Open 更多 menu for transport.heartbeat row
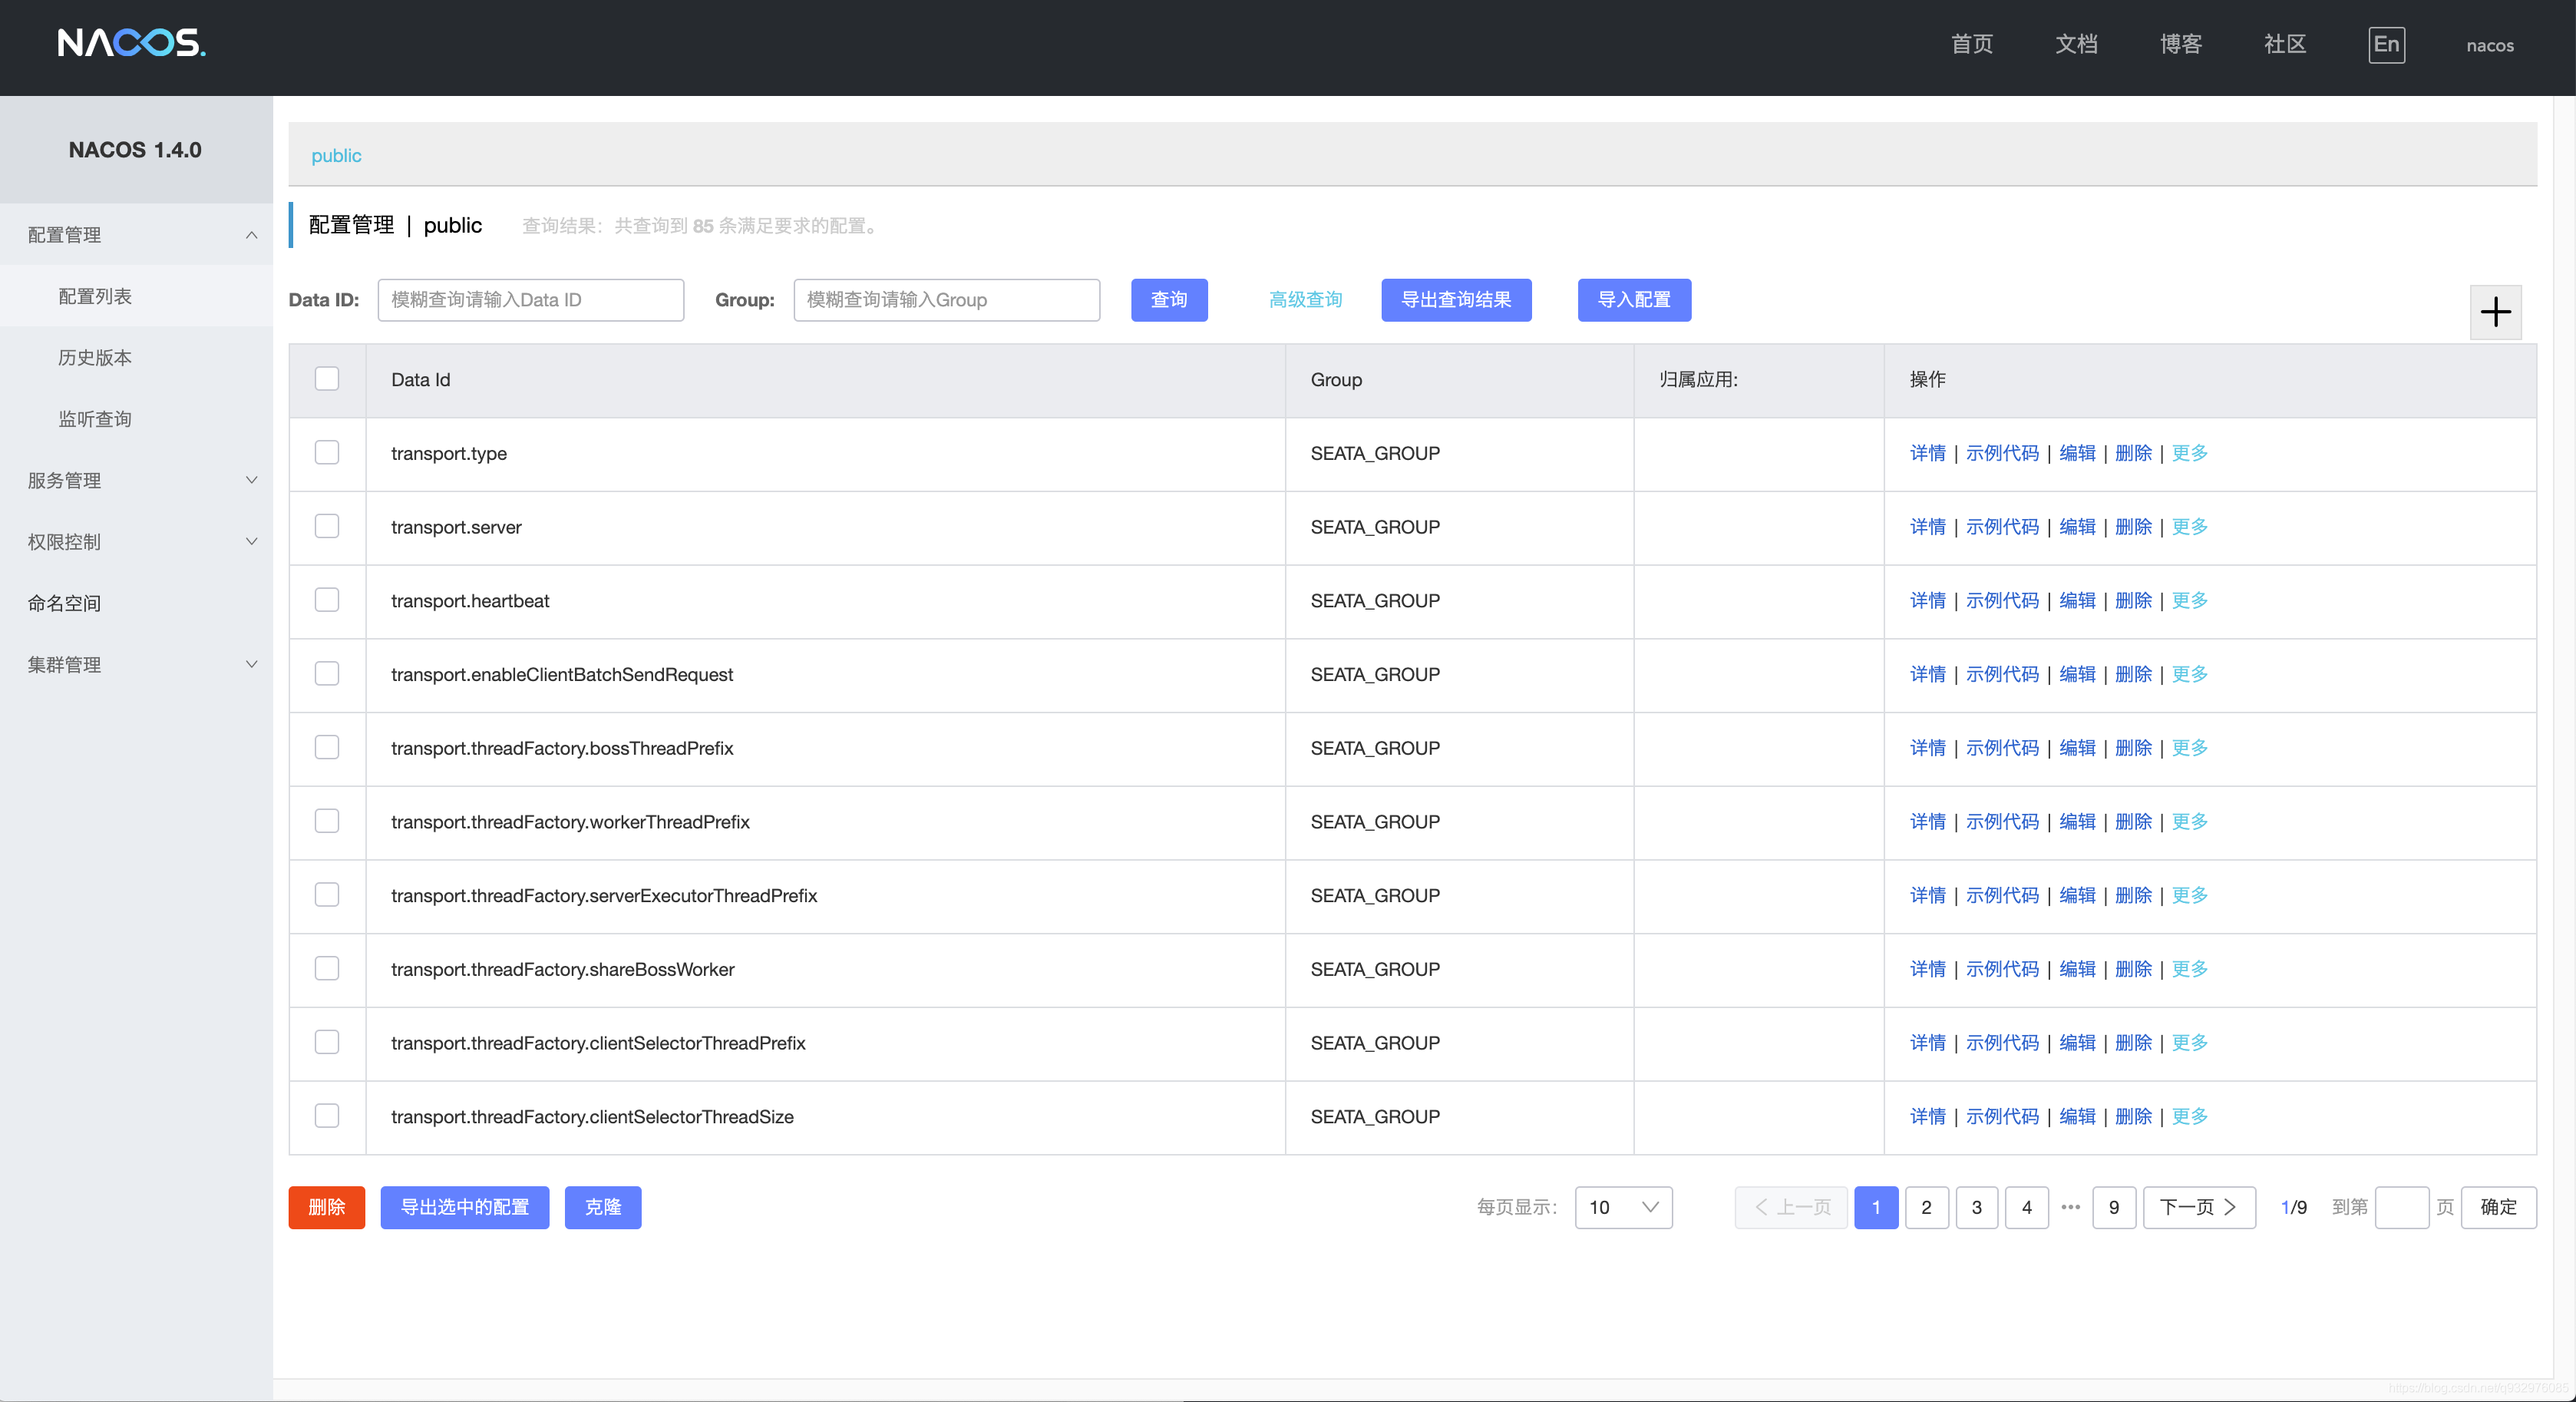The width and height of the screenshot is (2576, 1402). pyautogui.click(x=2189, y=600)
